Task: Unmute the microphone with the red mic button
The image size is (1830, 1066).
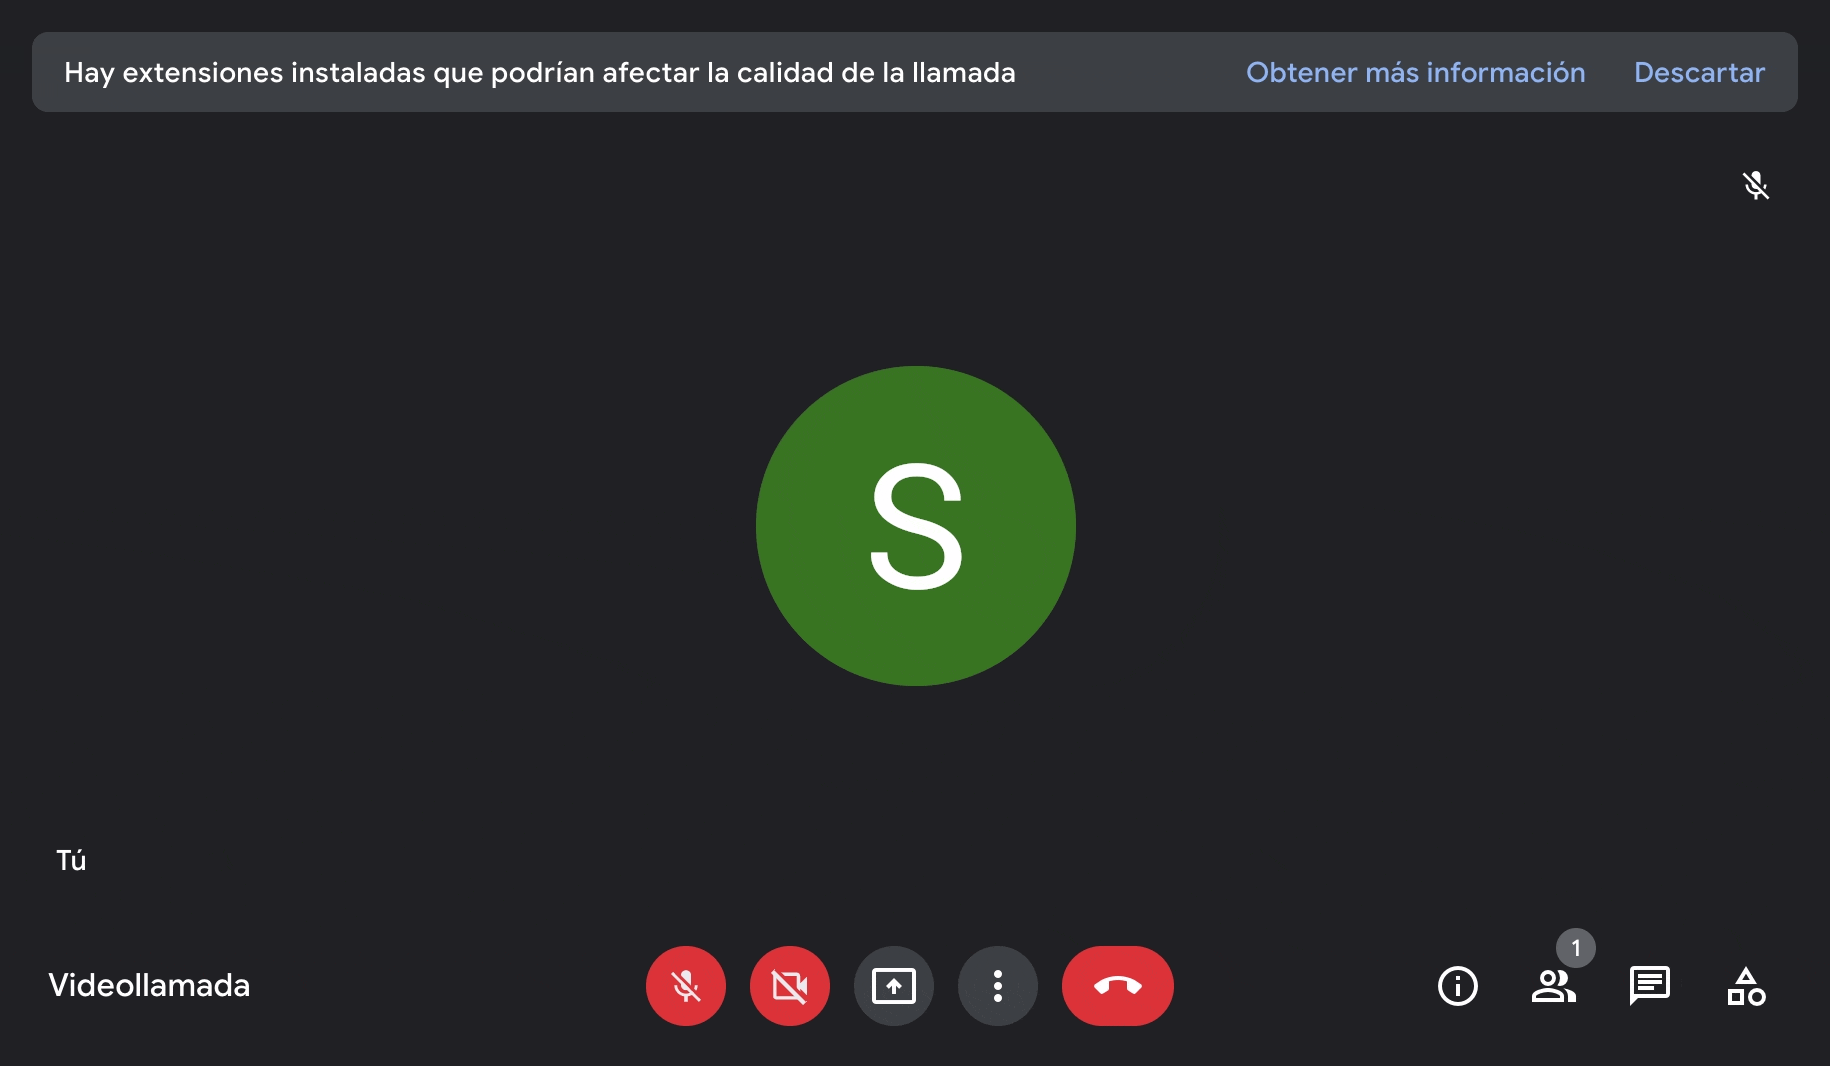Action: 686,986
